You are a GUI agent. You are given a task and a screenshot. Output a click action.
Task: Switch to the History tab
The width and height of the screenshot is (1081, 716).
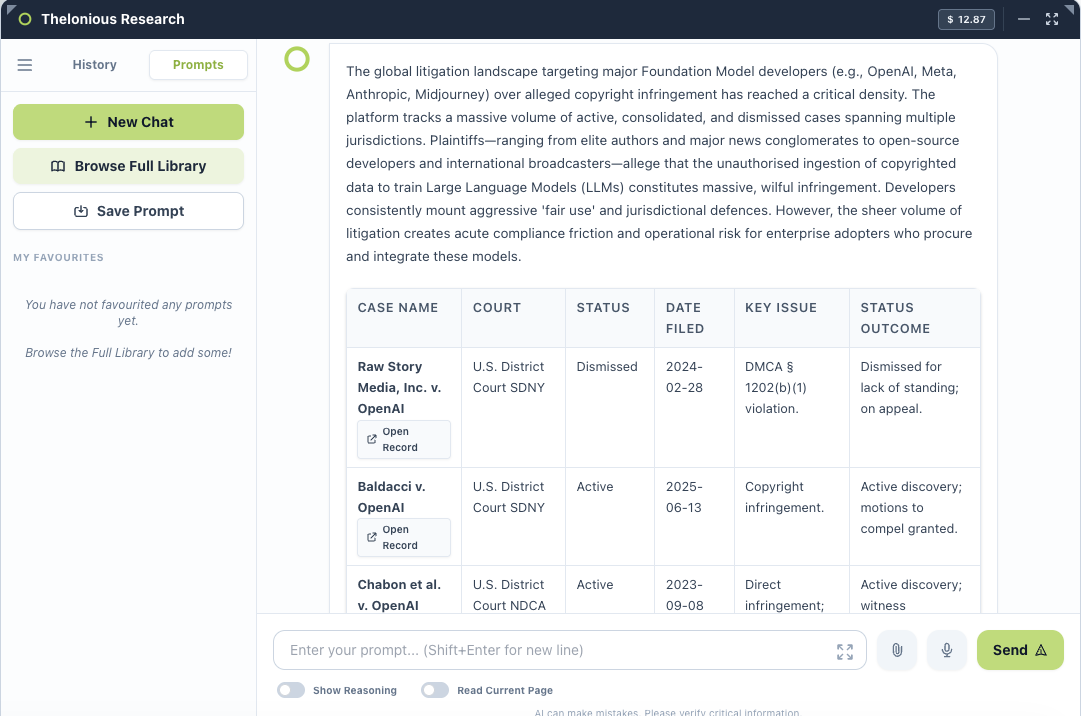[94, 65]
